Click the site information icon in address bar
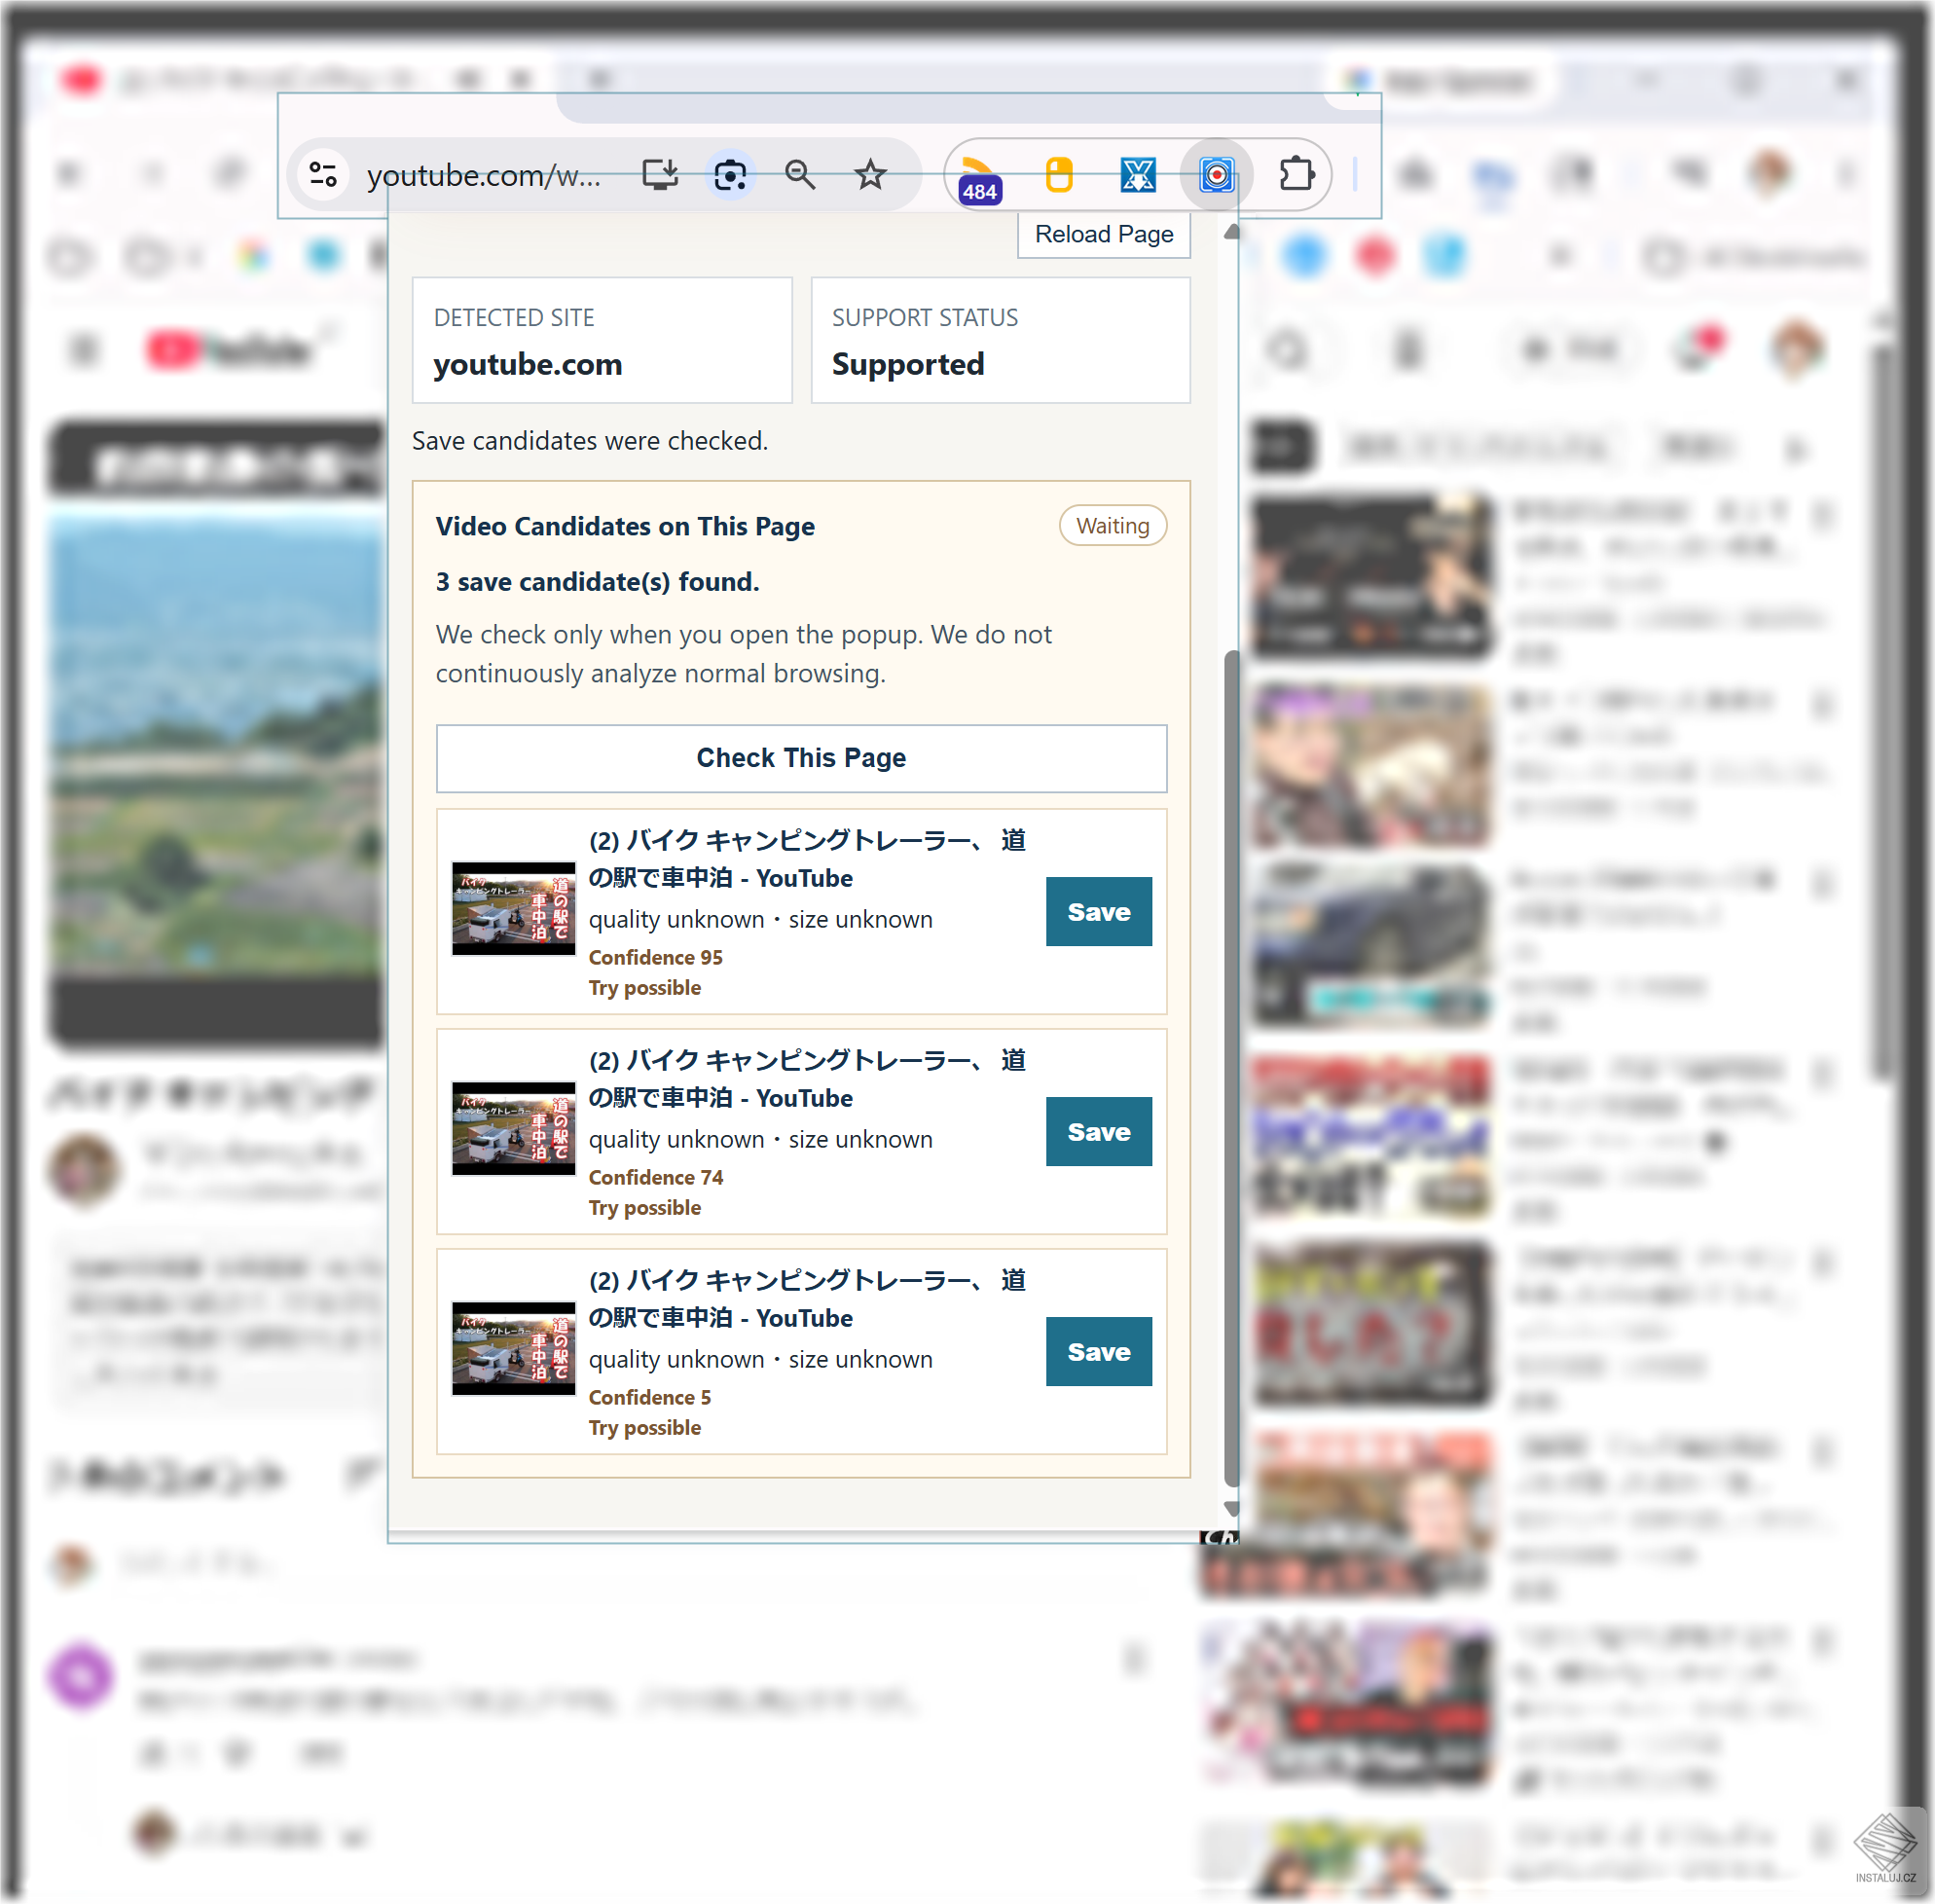The image size is (1935, 1904). point(323,175)
